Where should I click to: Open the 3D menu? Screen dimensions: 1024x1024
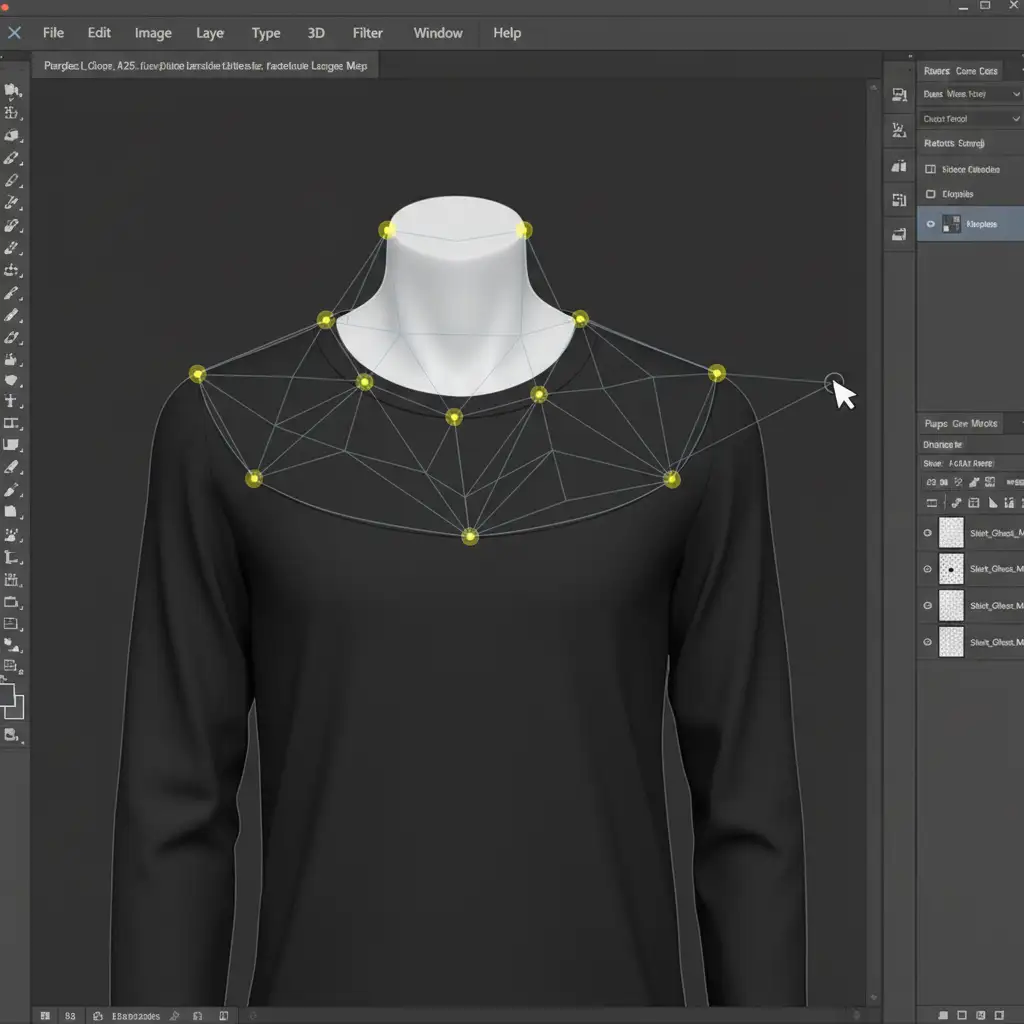click(316, 33)
